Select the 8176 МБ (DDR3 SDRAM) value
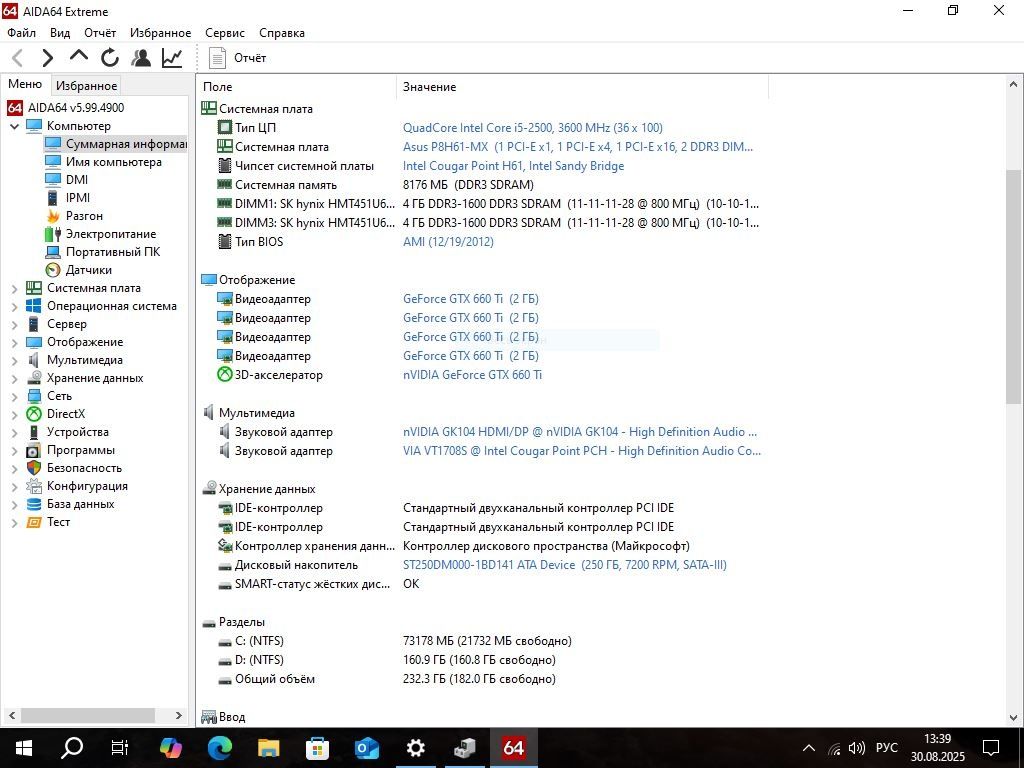 [468, 185]
